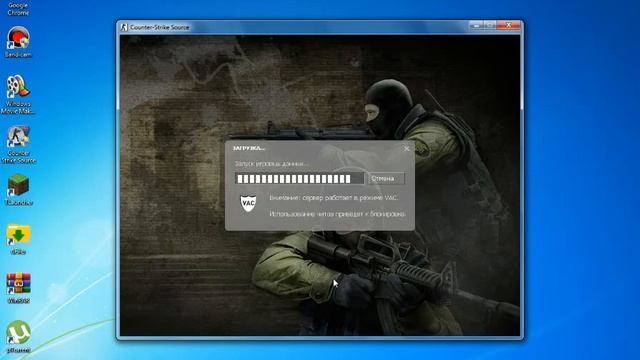Close the Загрузка loading dialog
The width and height of the screenshot is (640, 360).
coord(407,149)
